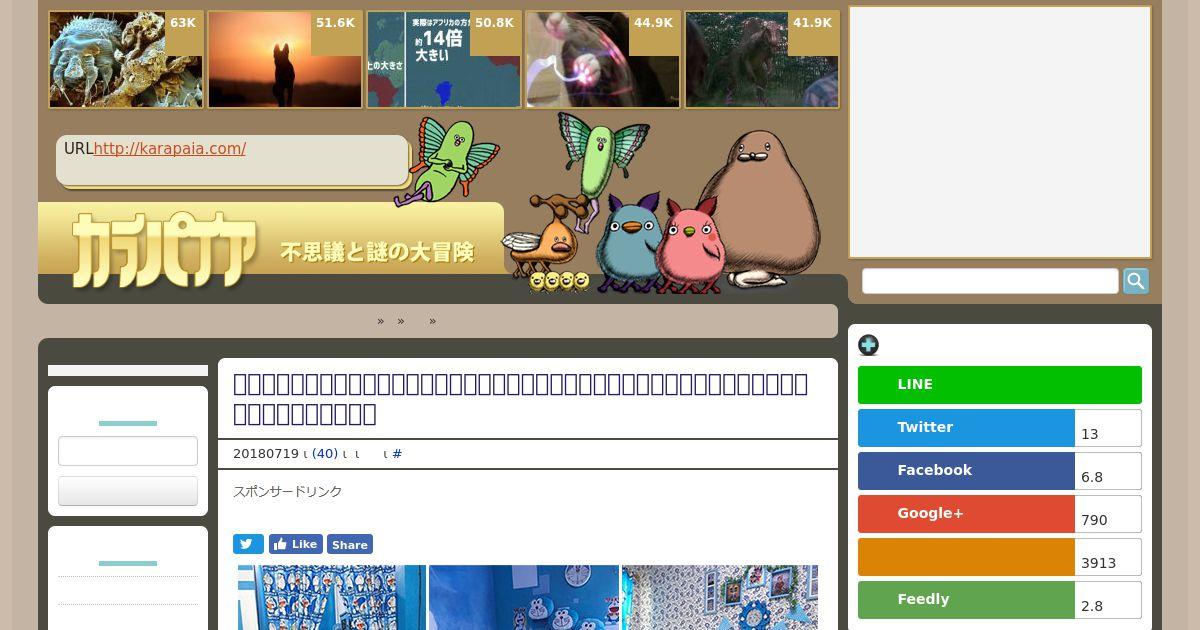Expand the plus icon in sidebar
1200x630 pixels.
pos(868,345)
